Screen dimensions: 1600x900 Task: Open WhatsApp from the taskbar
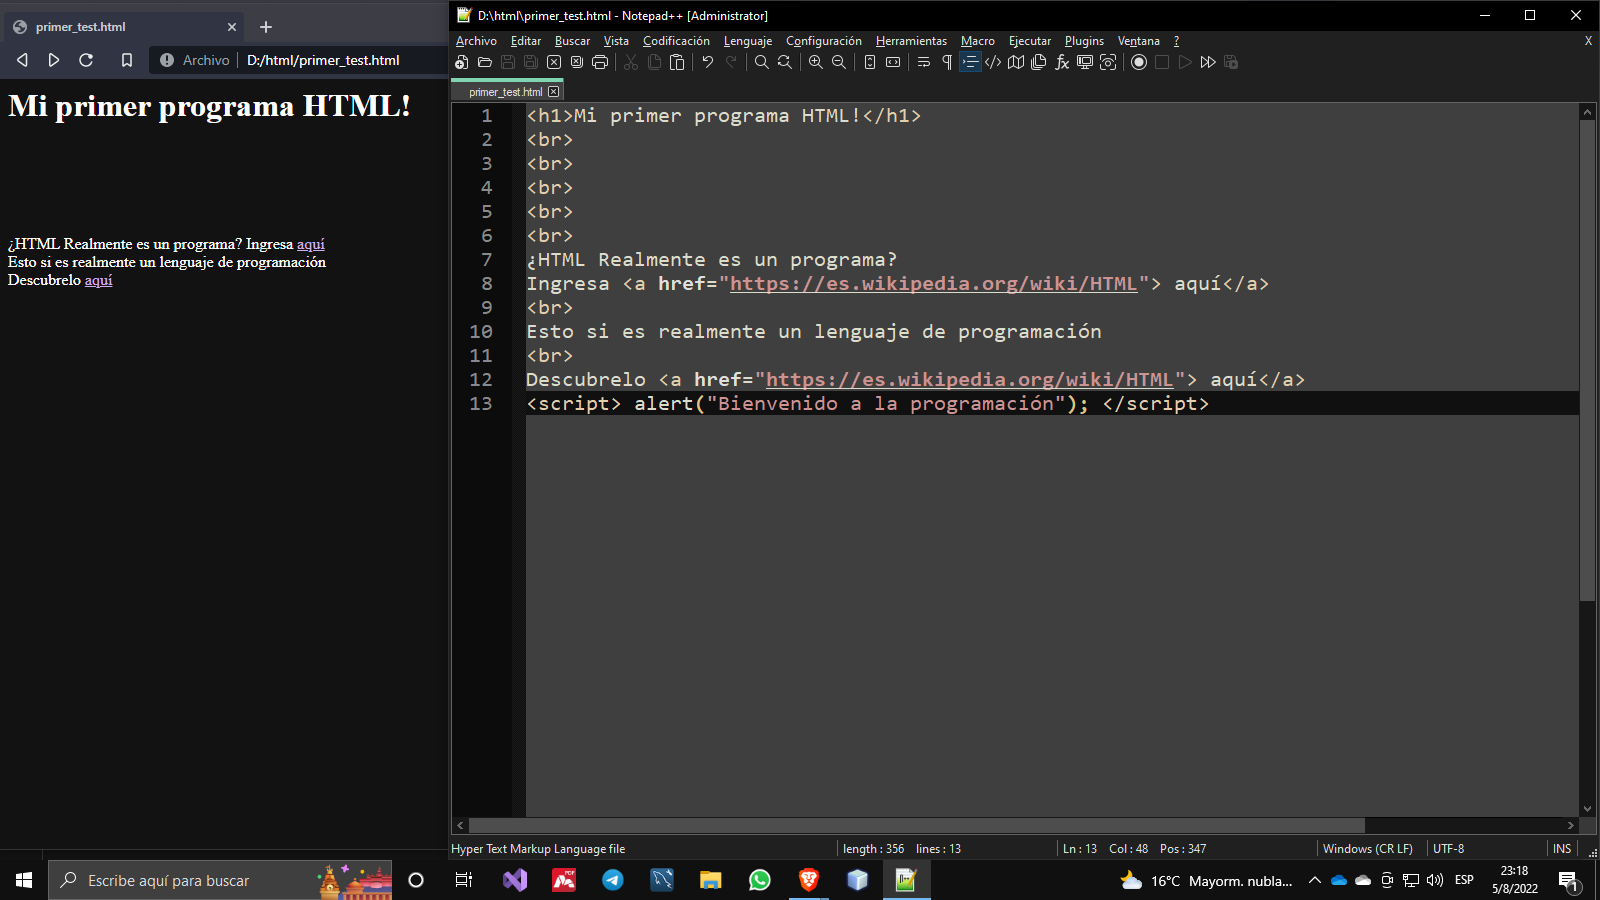coord(760,880)
